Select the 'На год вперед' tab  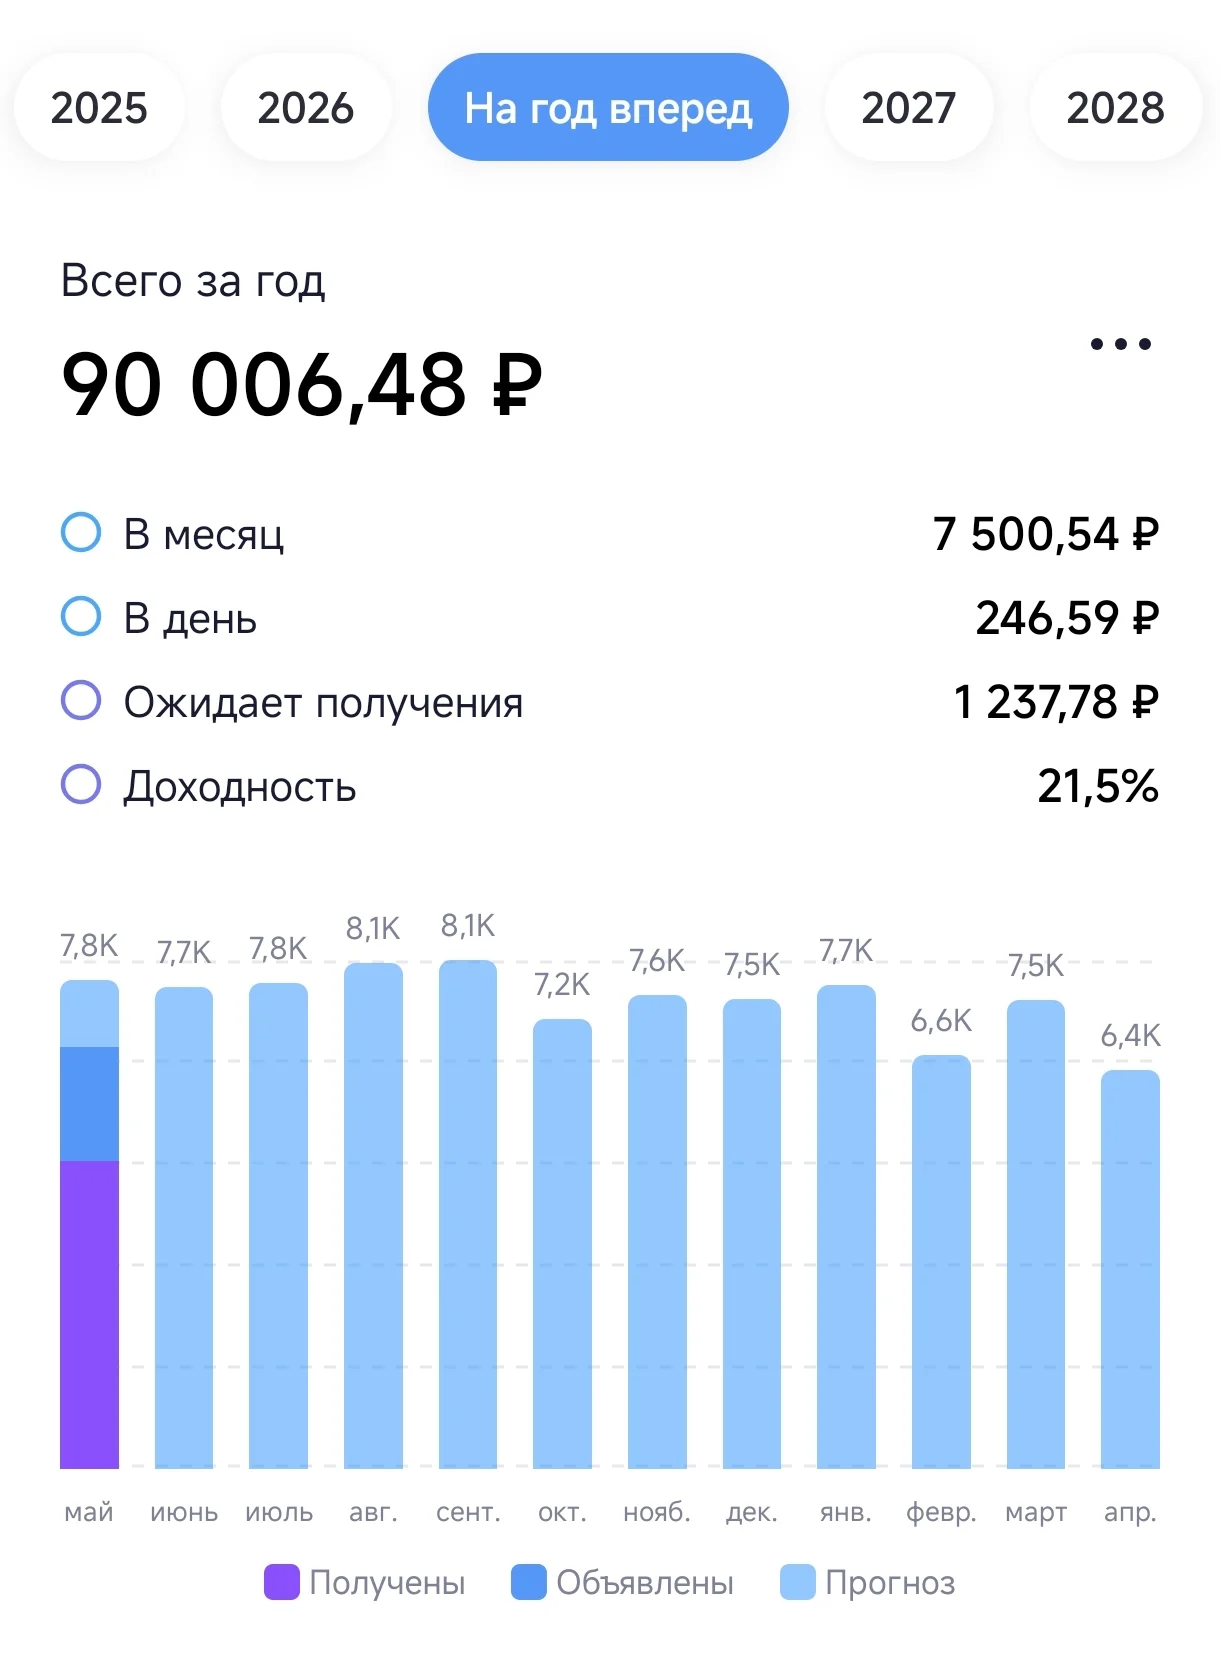(x=608, y=107)
